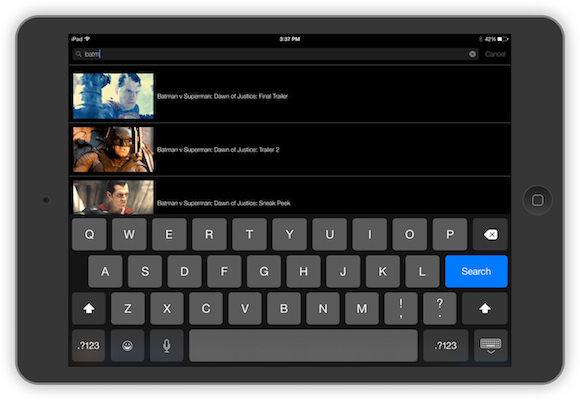Tap the C key

(206, 308)
